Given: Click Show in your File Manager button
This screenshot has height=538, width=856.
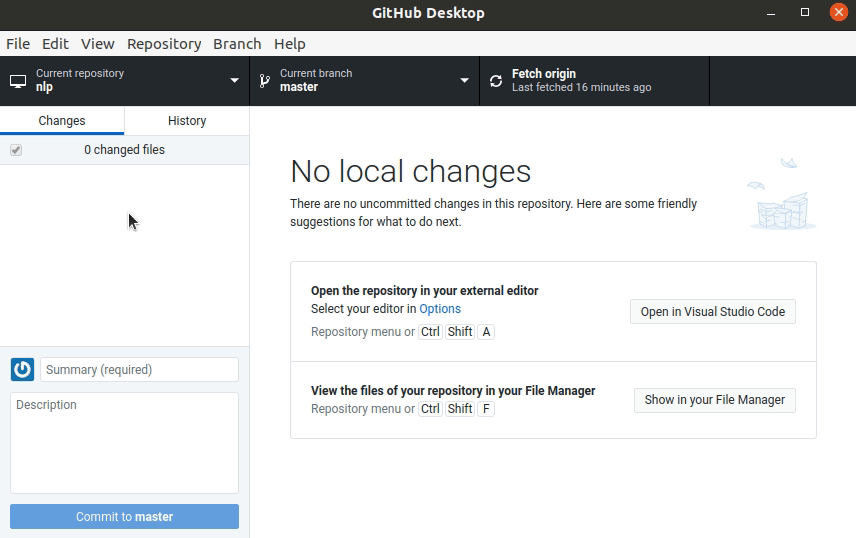Looking at the screenshot, I should pyautogui.click(x=715, y=400).
